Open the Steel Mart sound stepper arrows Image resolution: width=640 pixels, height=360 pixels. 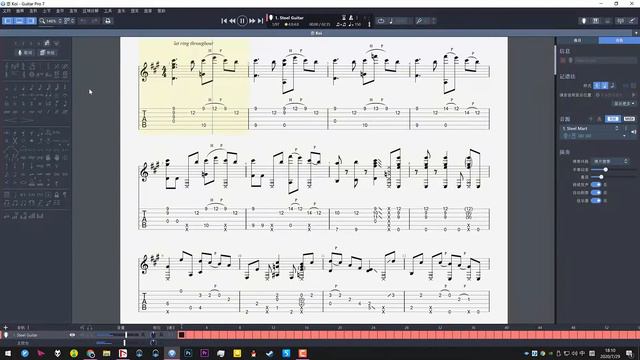617,128
